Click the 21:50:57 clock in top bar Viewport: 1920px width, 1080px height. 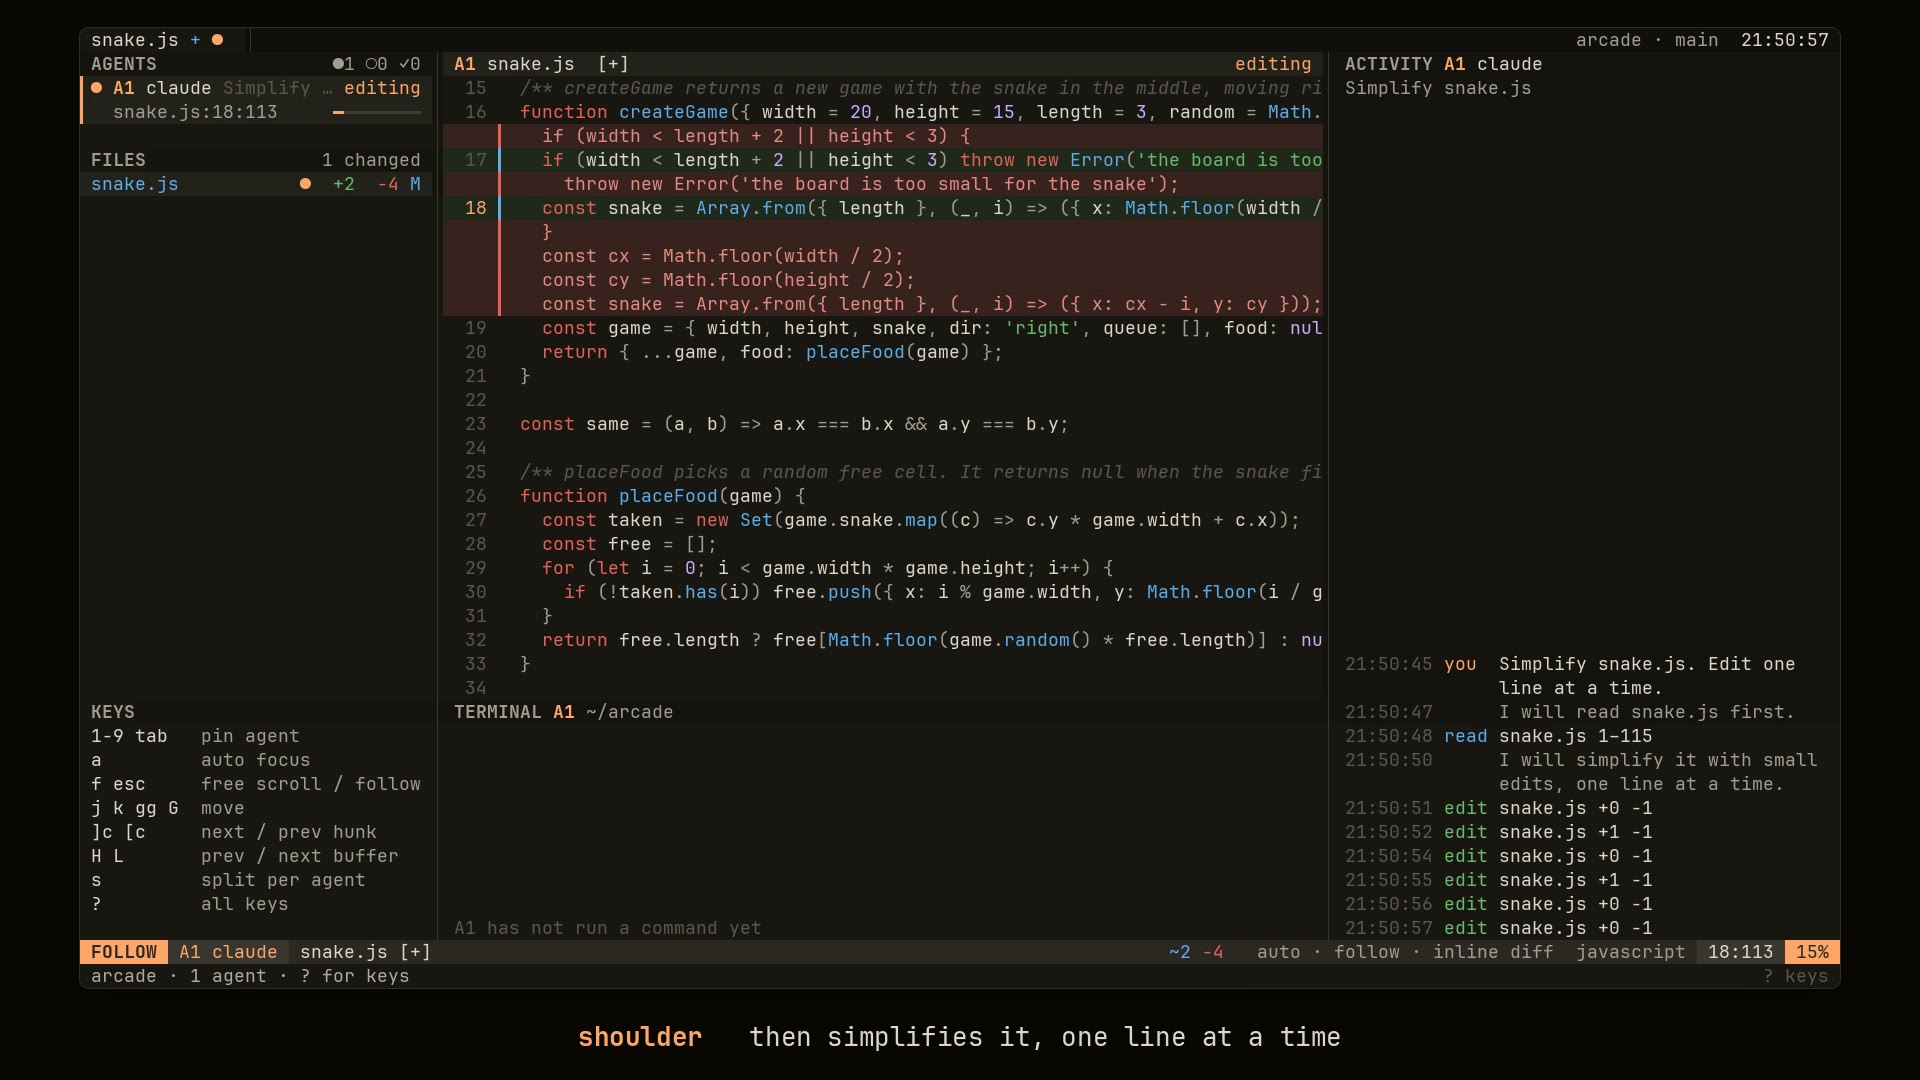pyautogui.click(x=1785, y=40)
